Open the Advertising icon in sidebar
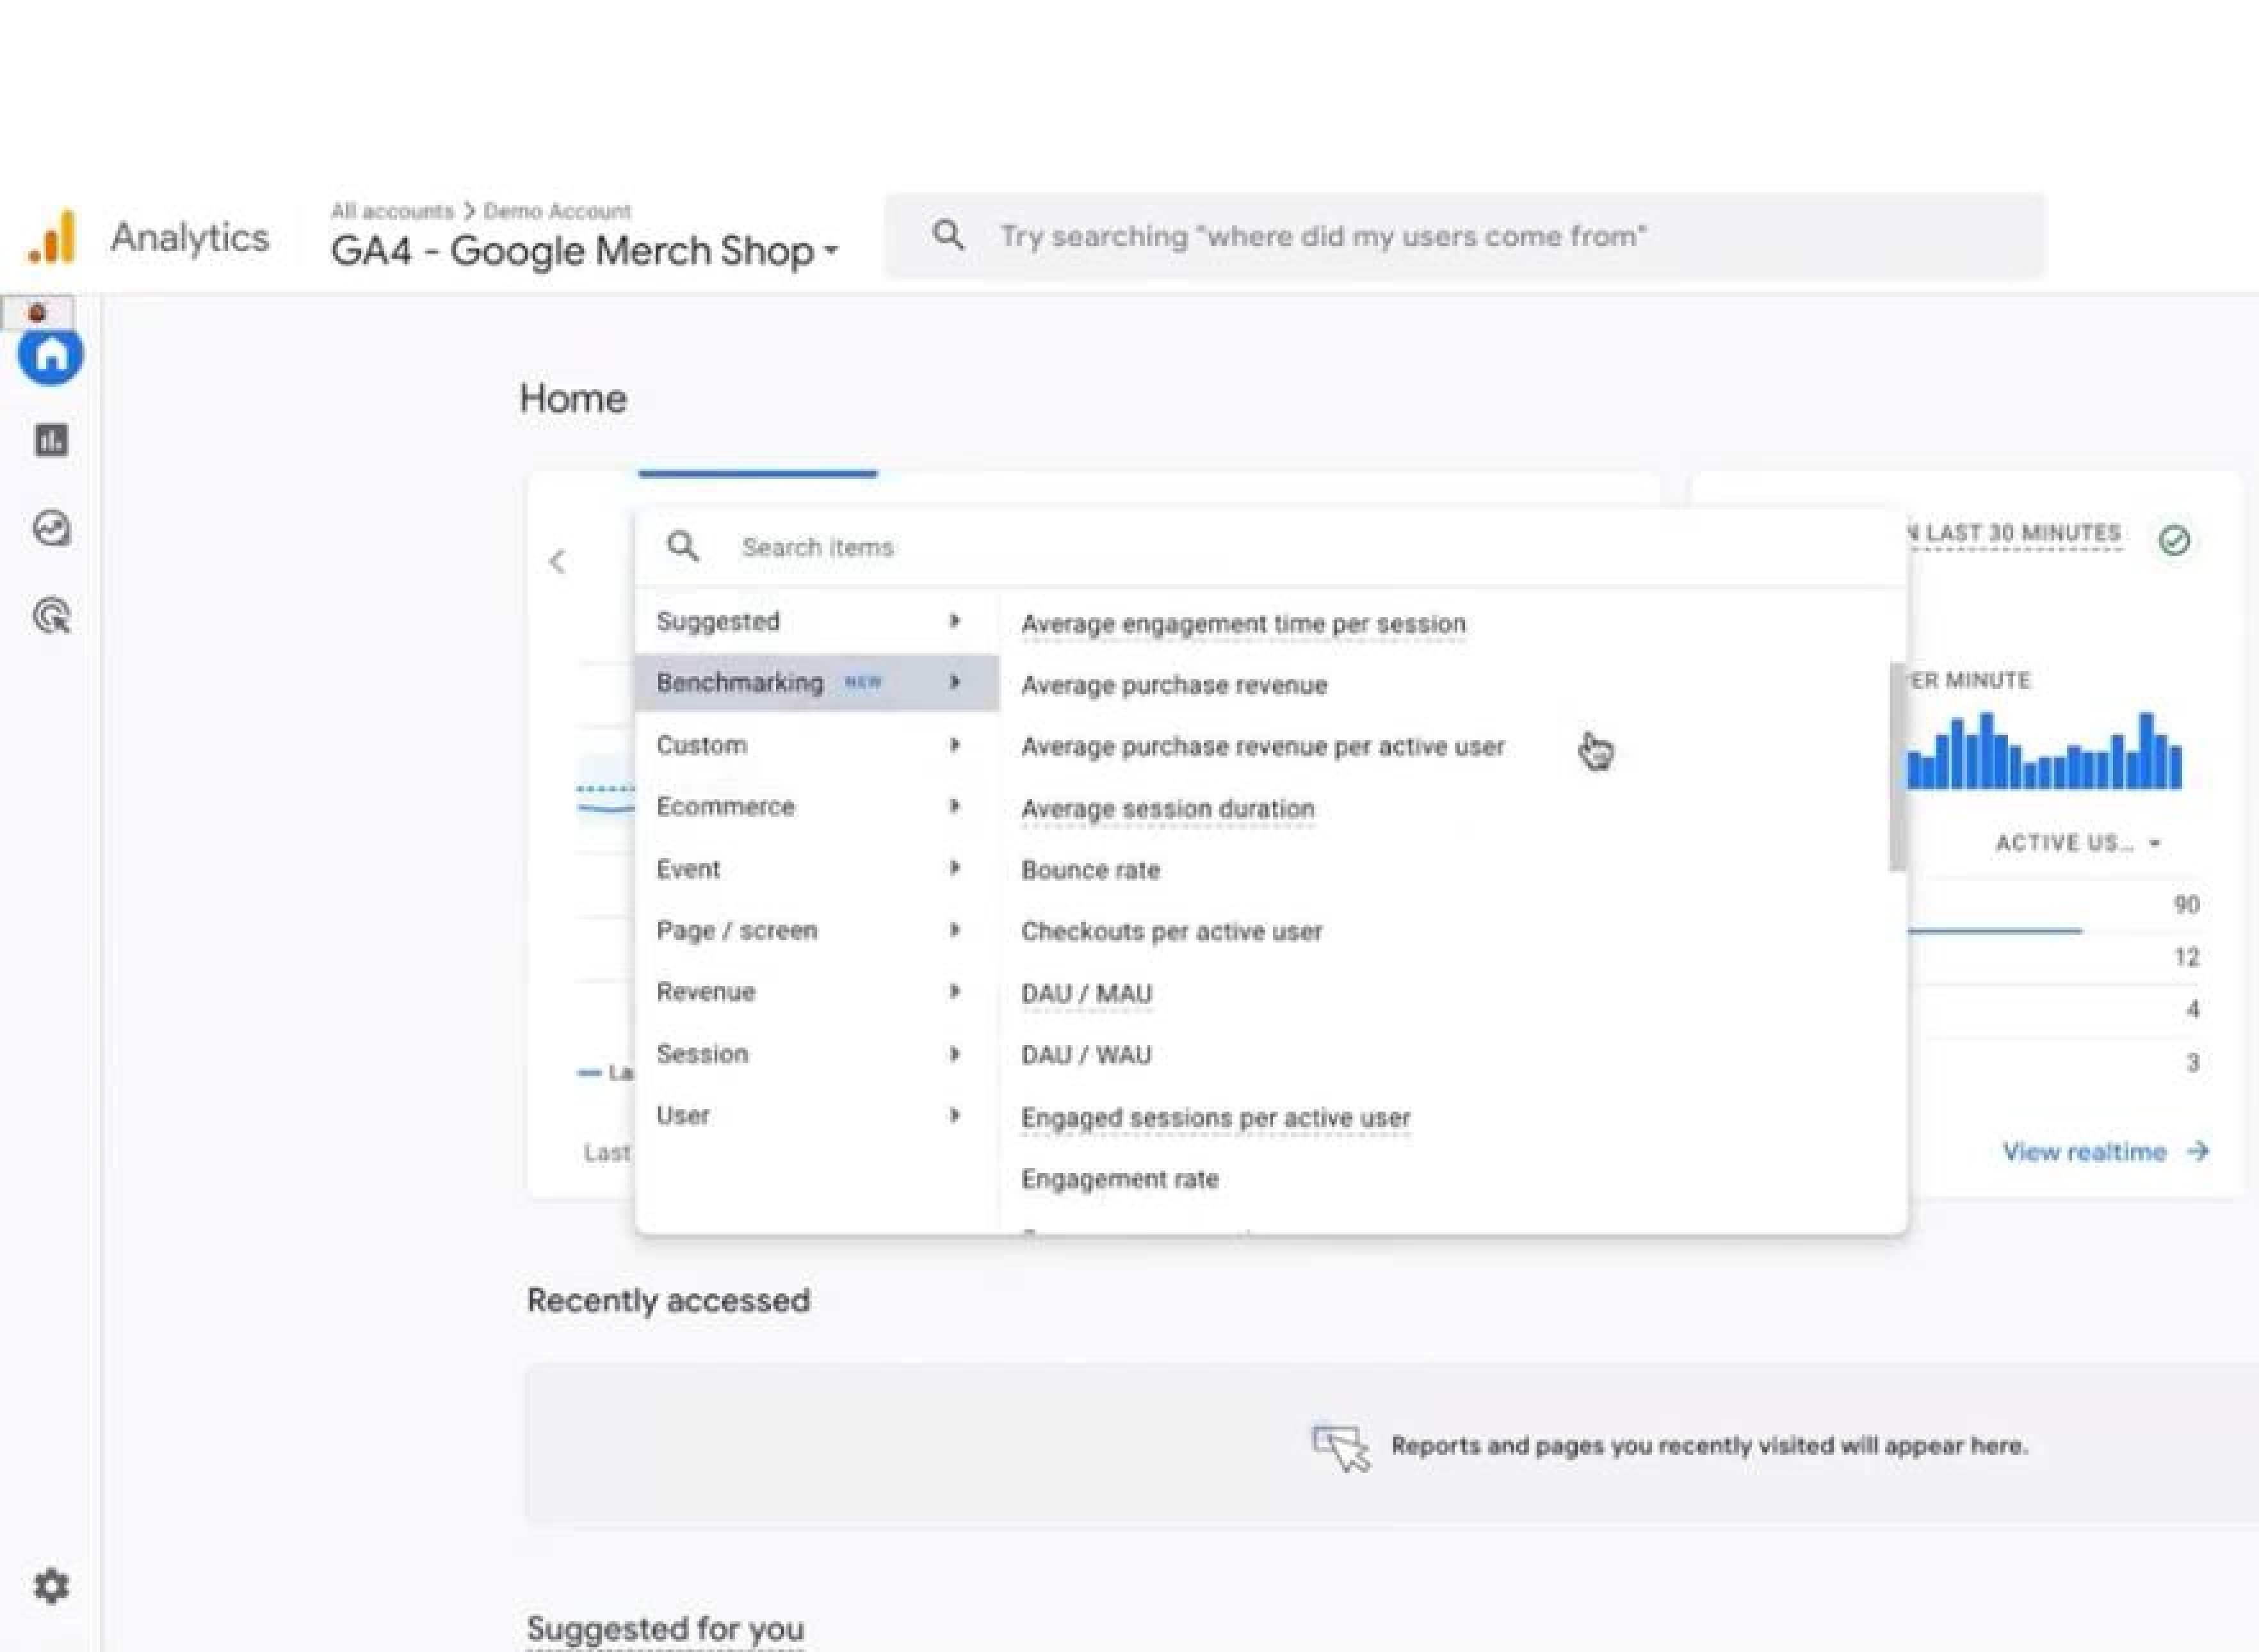Viewport: 2259px width, 1652px height. pos(52,616)
